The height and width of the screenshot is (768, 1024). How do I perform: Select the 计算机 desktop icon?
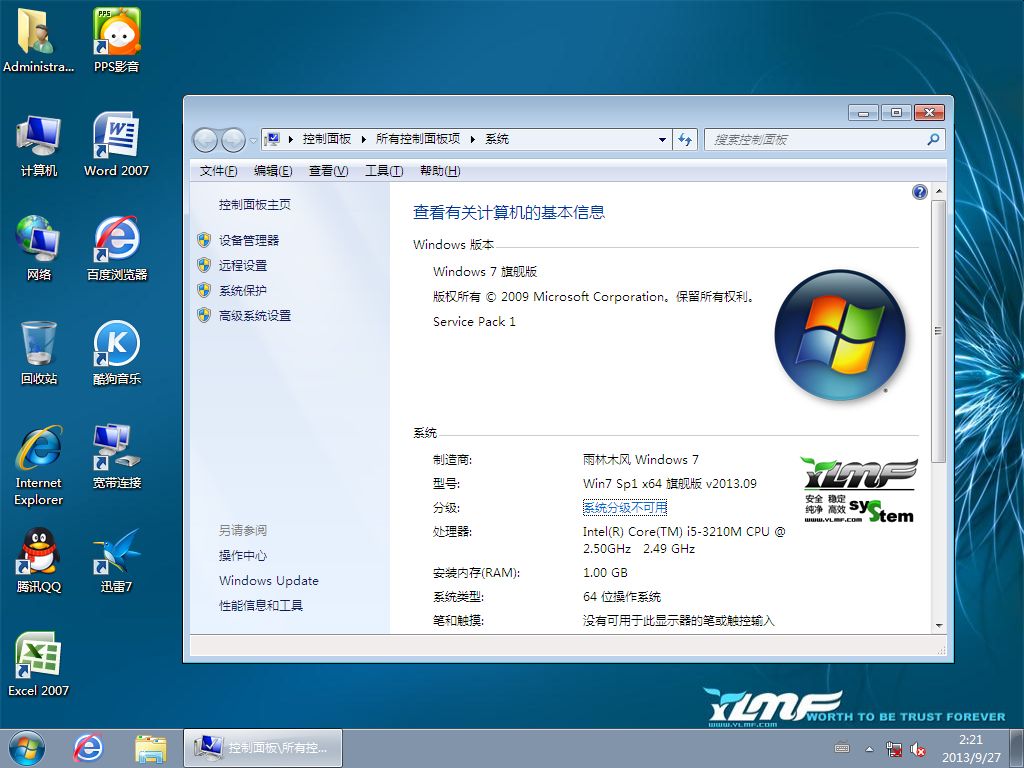tap(39, 145)
